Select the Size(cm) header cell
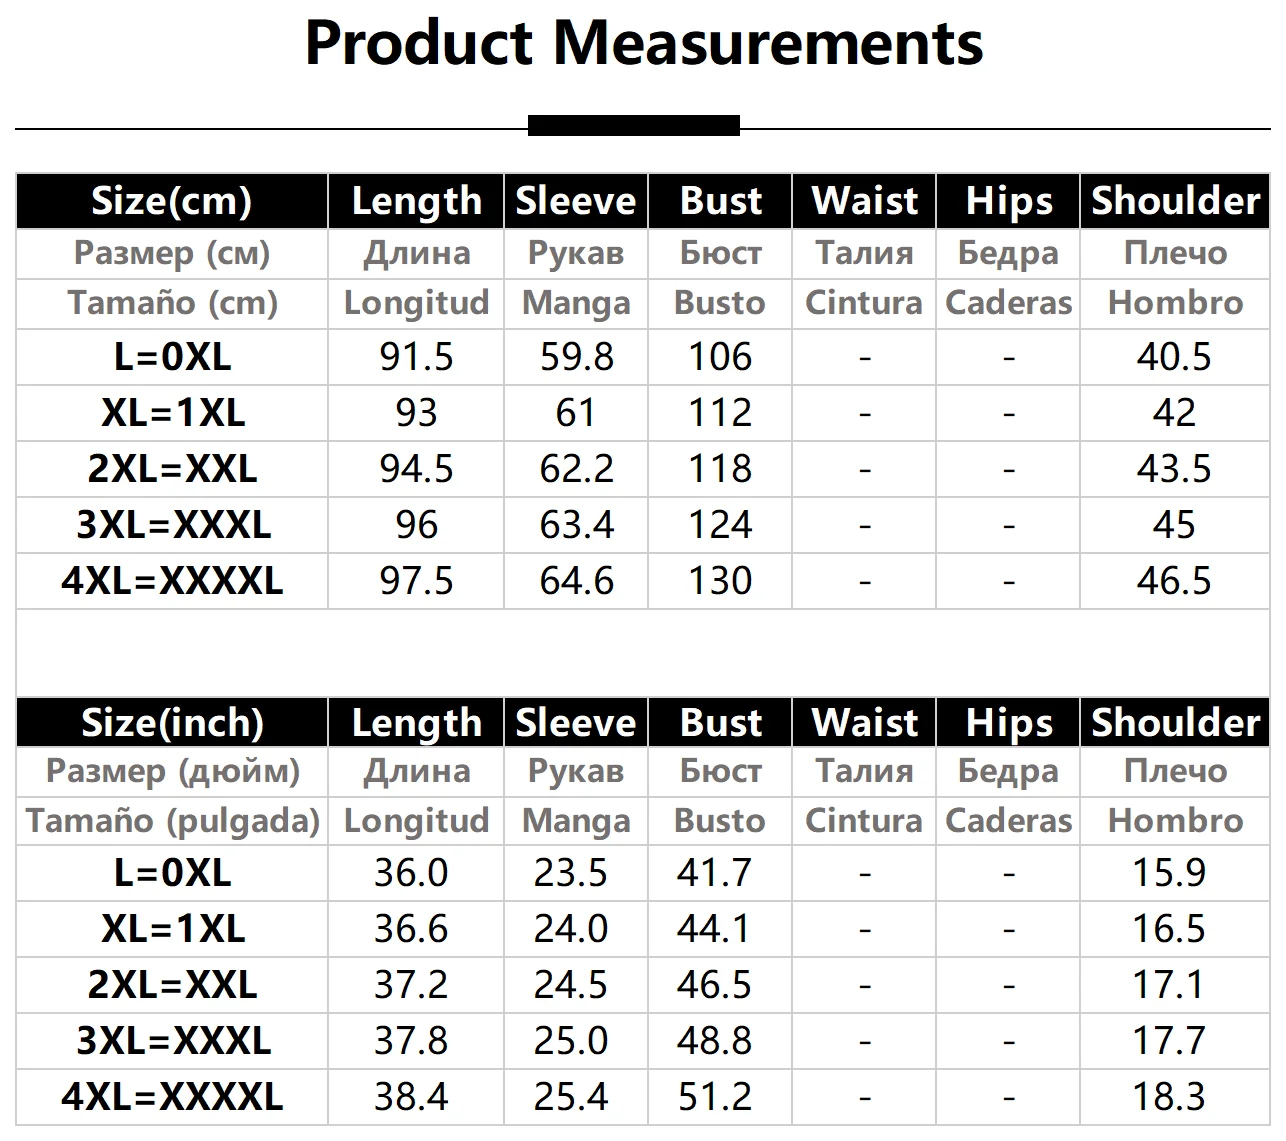 (x=171, y=201)
